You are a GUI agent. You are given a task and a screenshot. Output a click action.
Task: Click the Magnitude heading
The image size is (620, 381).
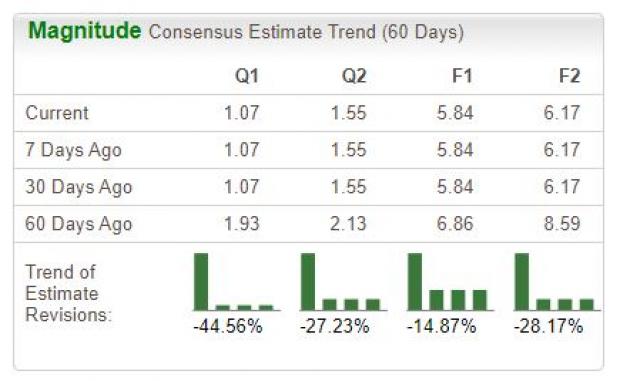[x=85, y=30]
